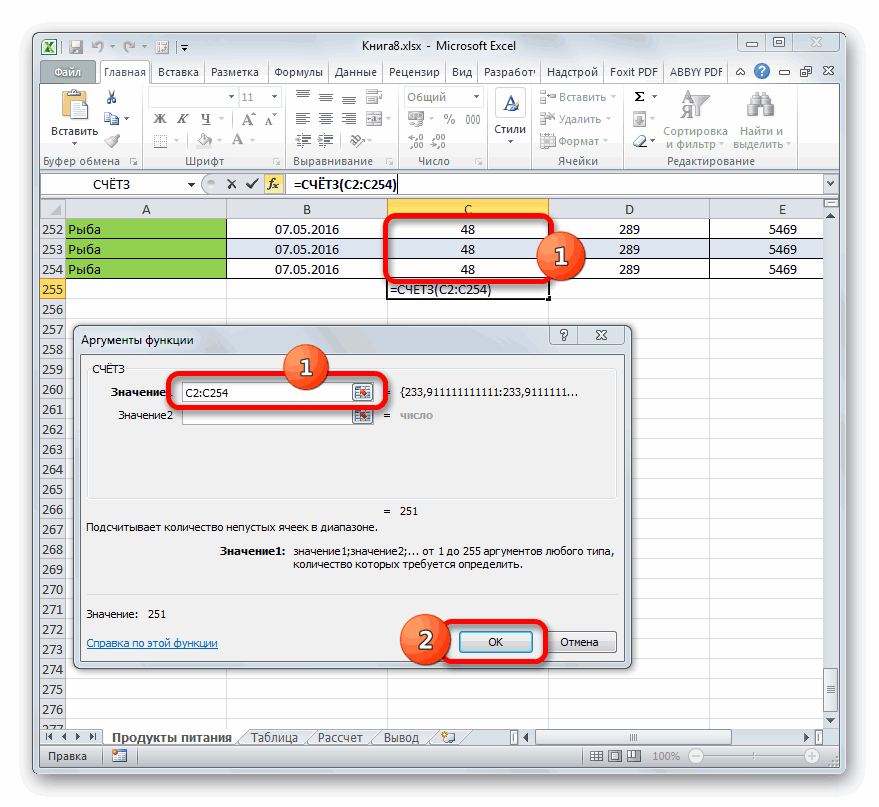The width and height of the screenshot is (879, 807).
Task: Click the Increase Font Size icon
Action: click(248, 119)
